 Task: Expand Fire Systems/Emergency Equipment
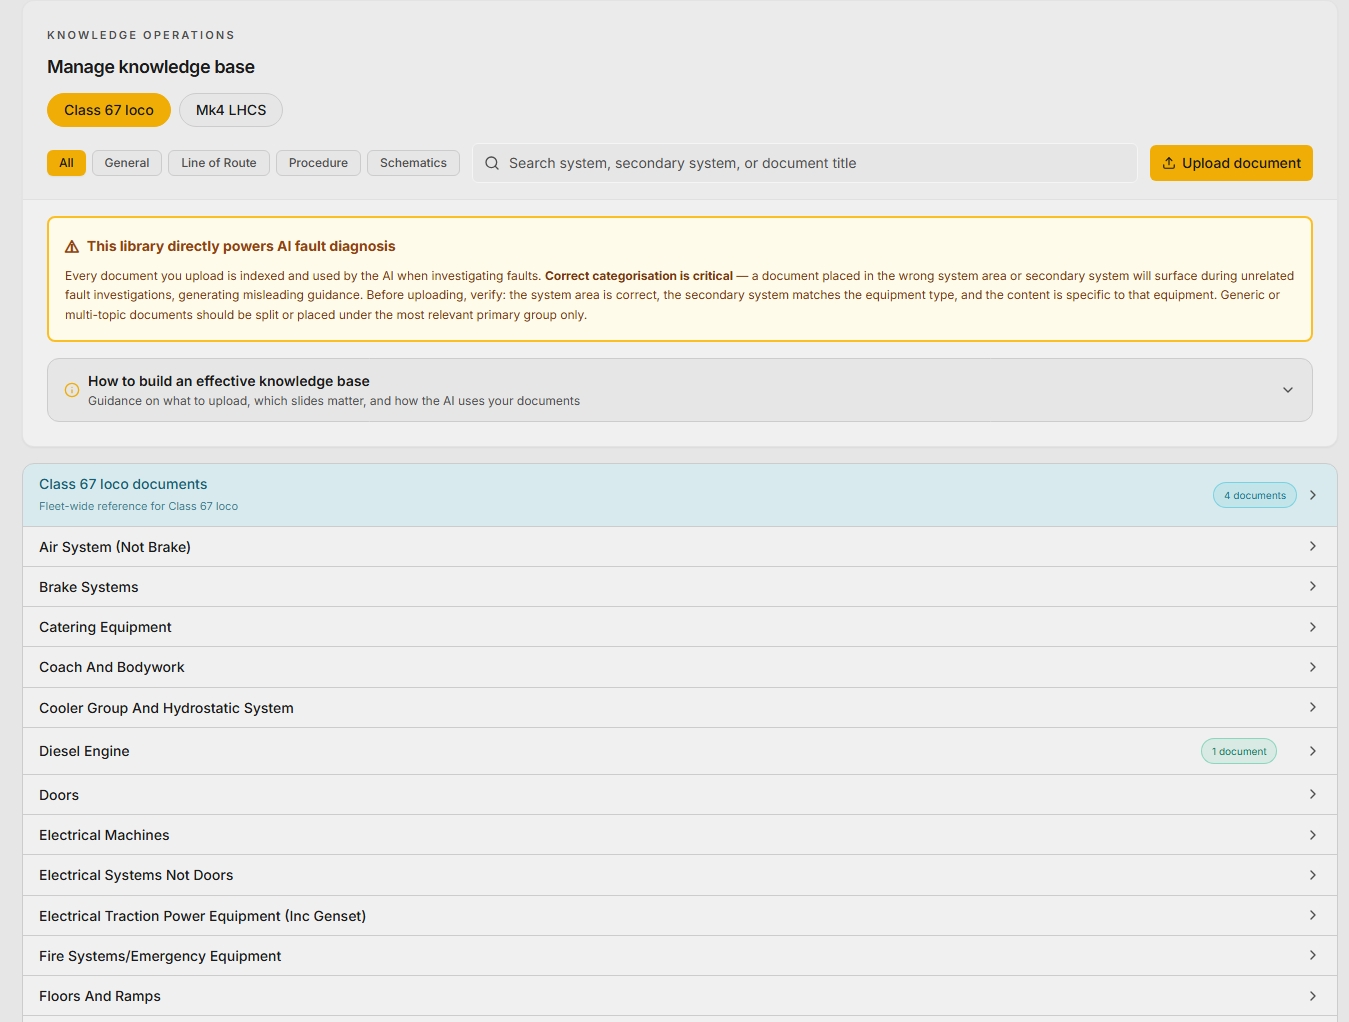680,956
